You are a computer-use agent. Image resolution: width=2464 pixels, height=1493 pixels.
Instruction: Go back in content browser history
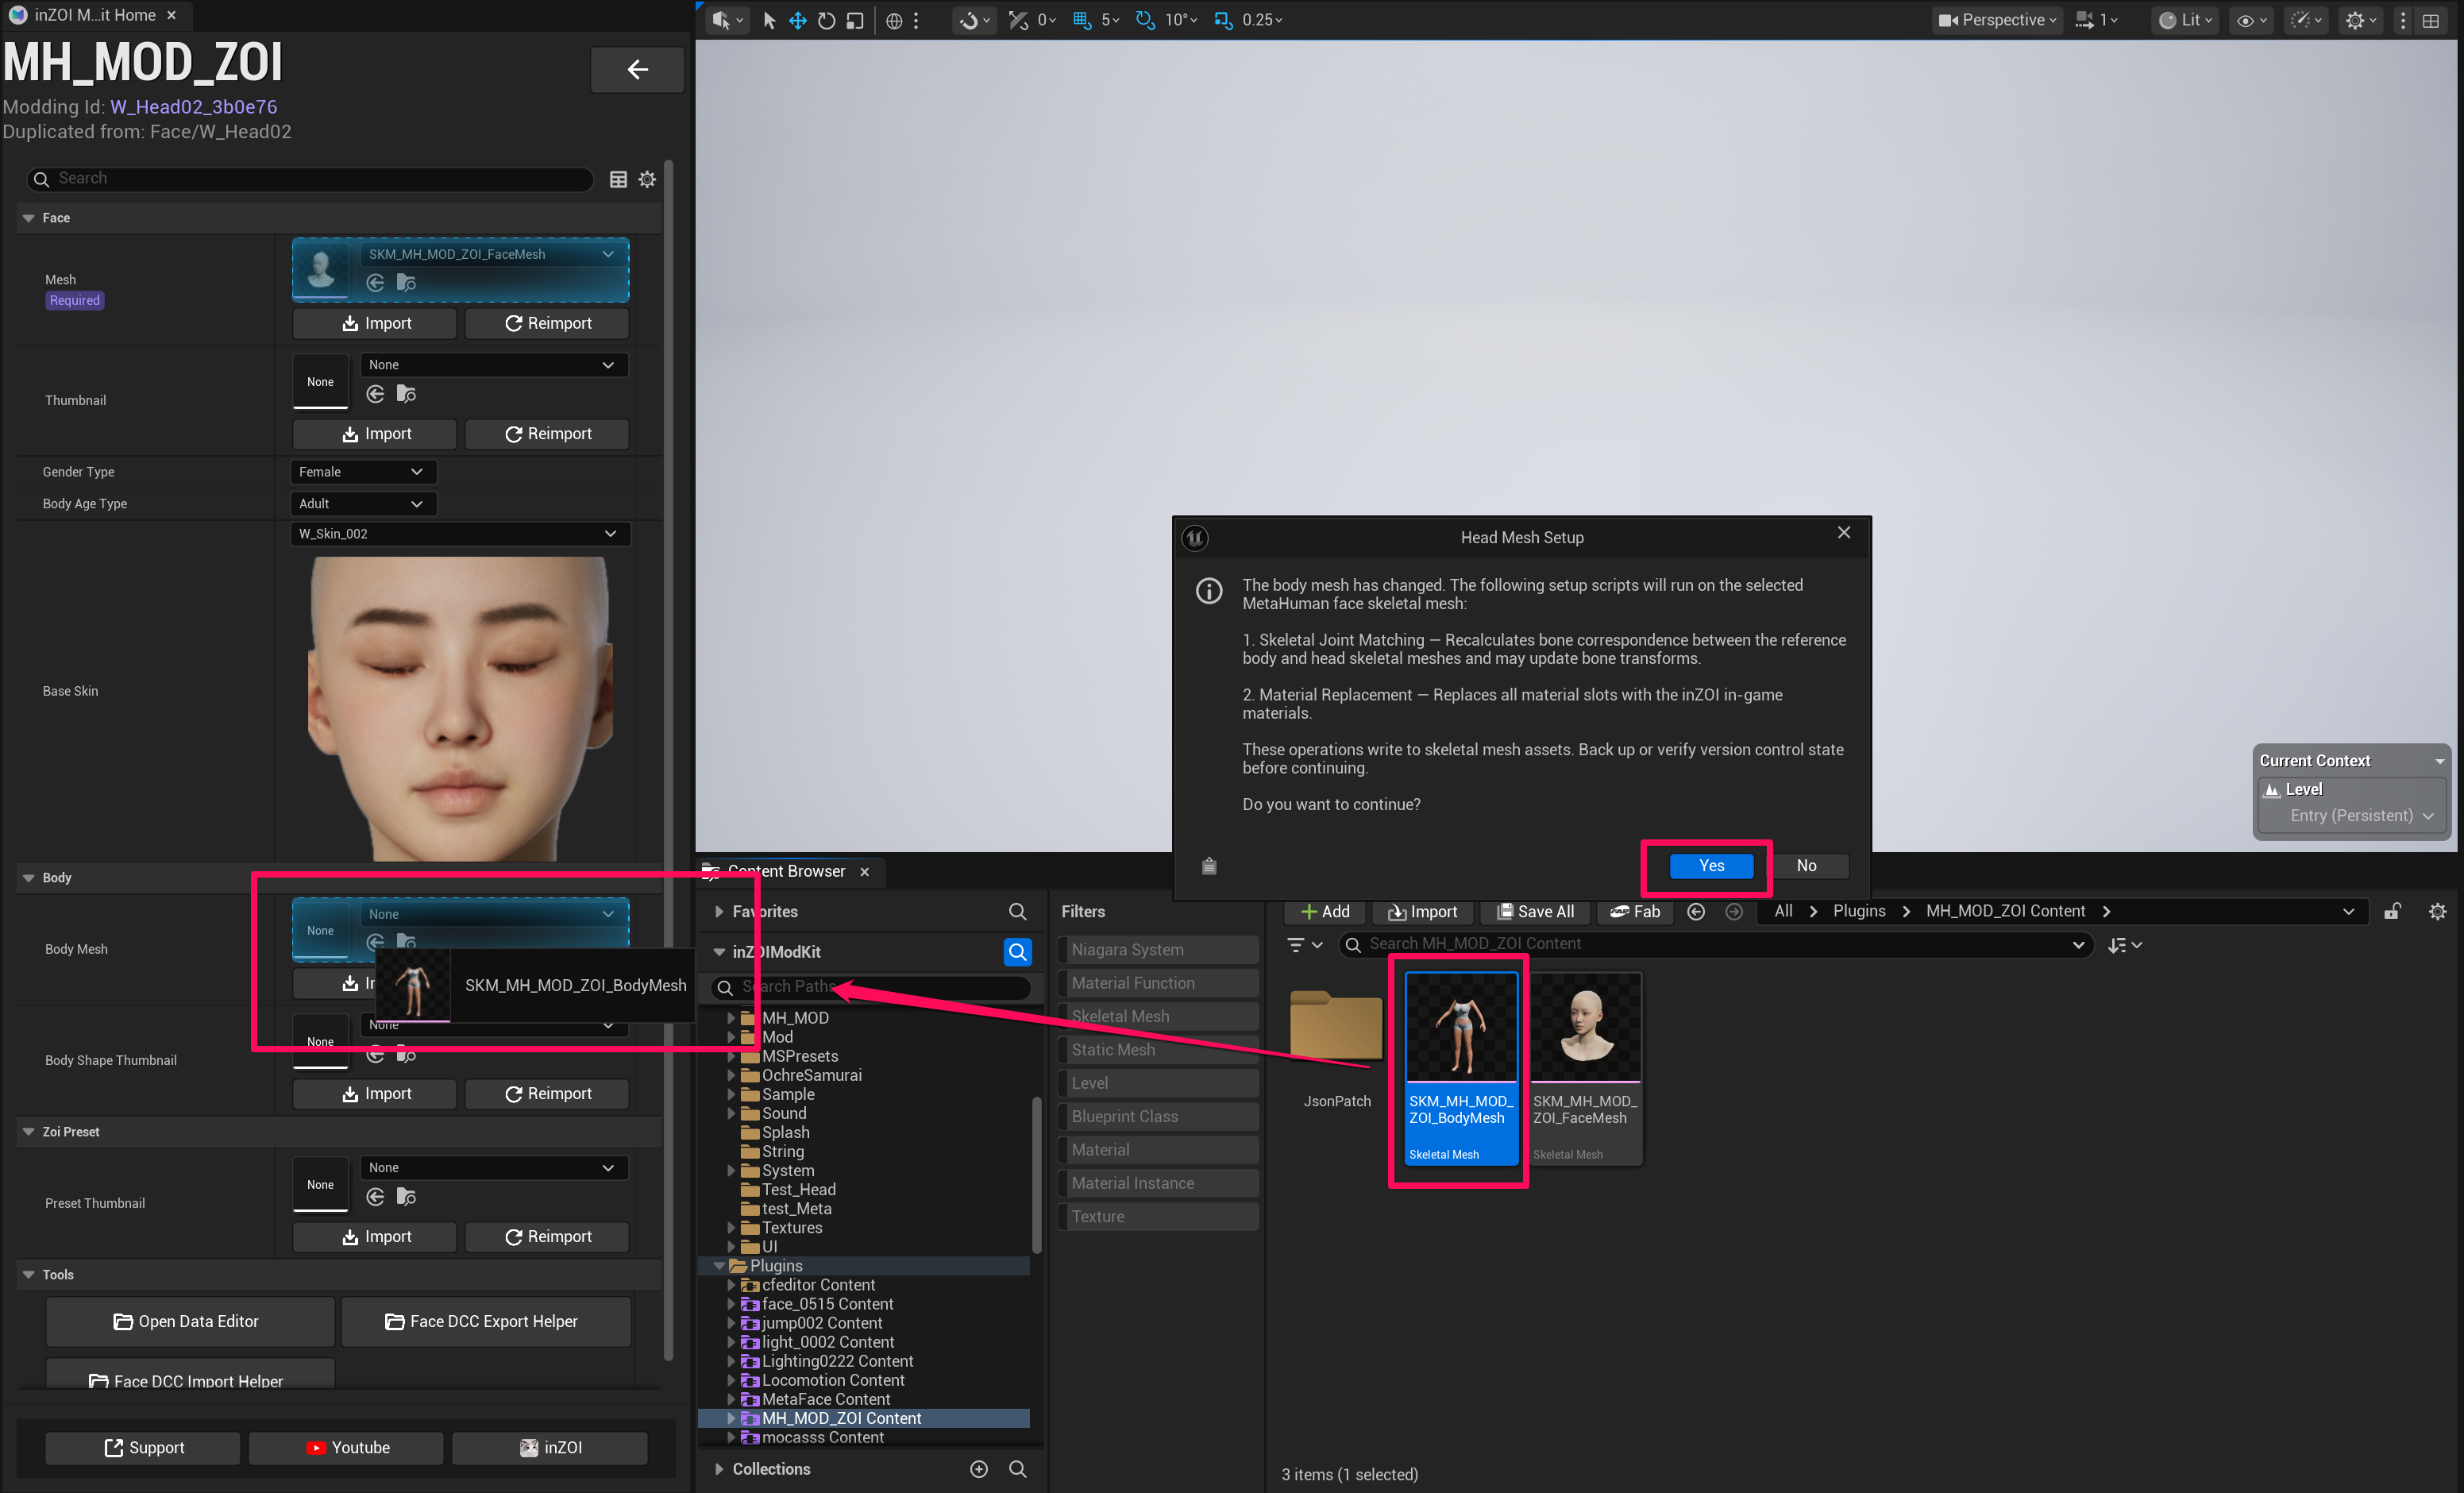[1696, 911]
